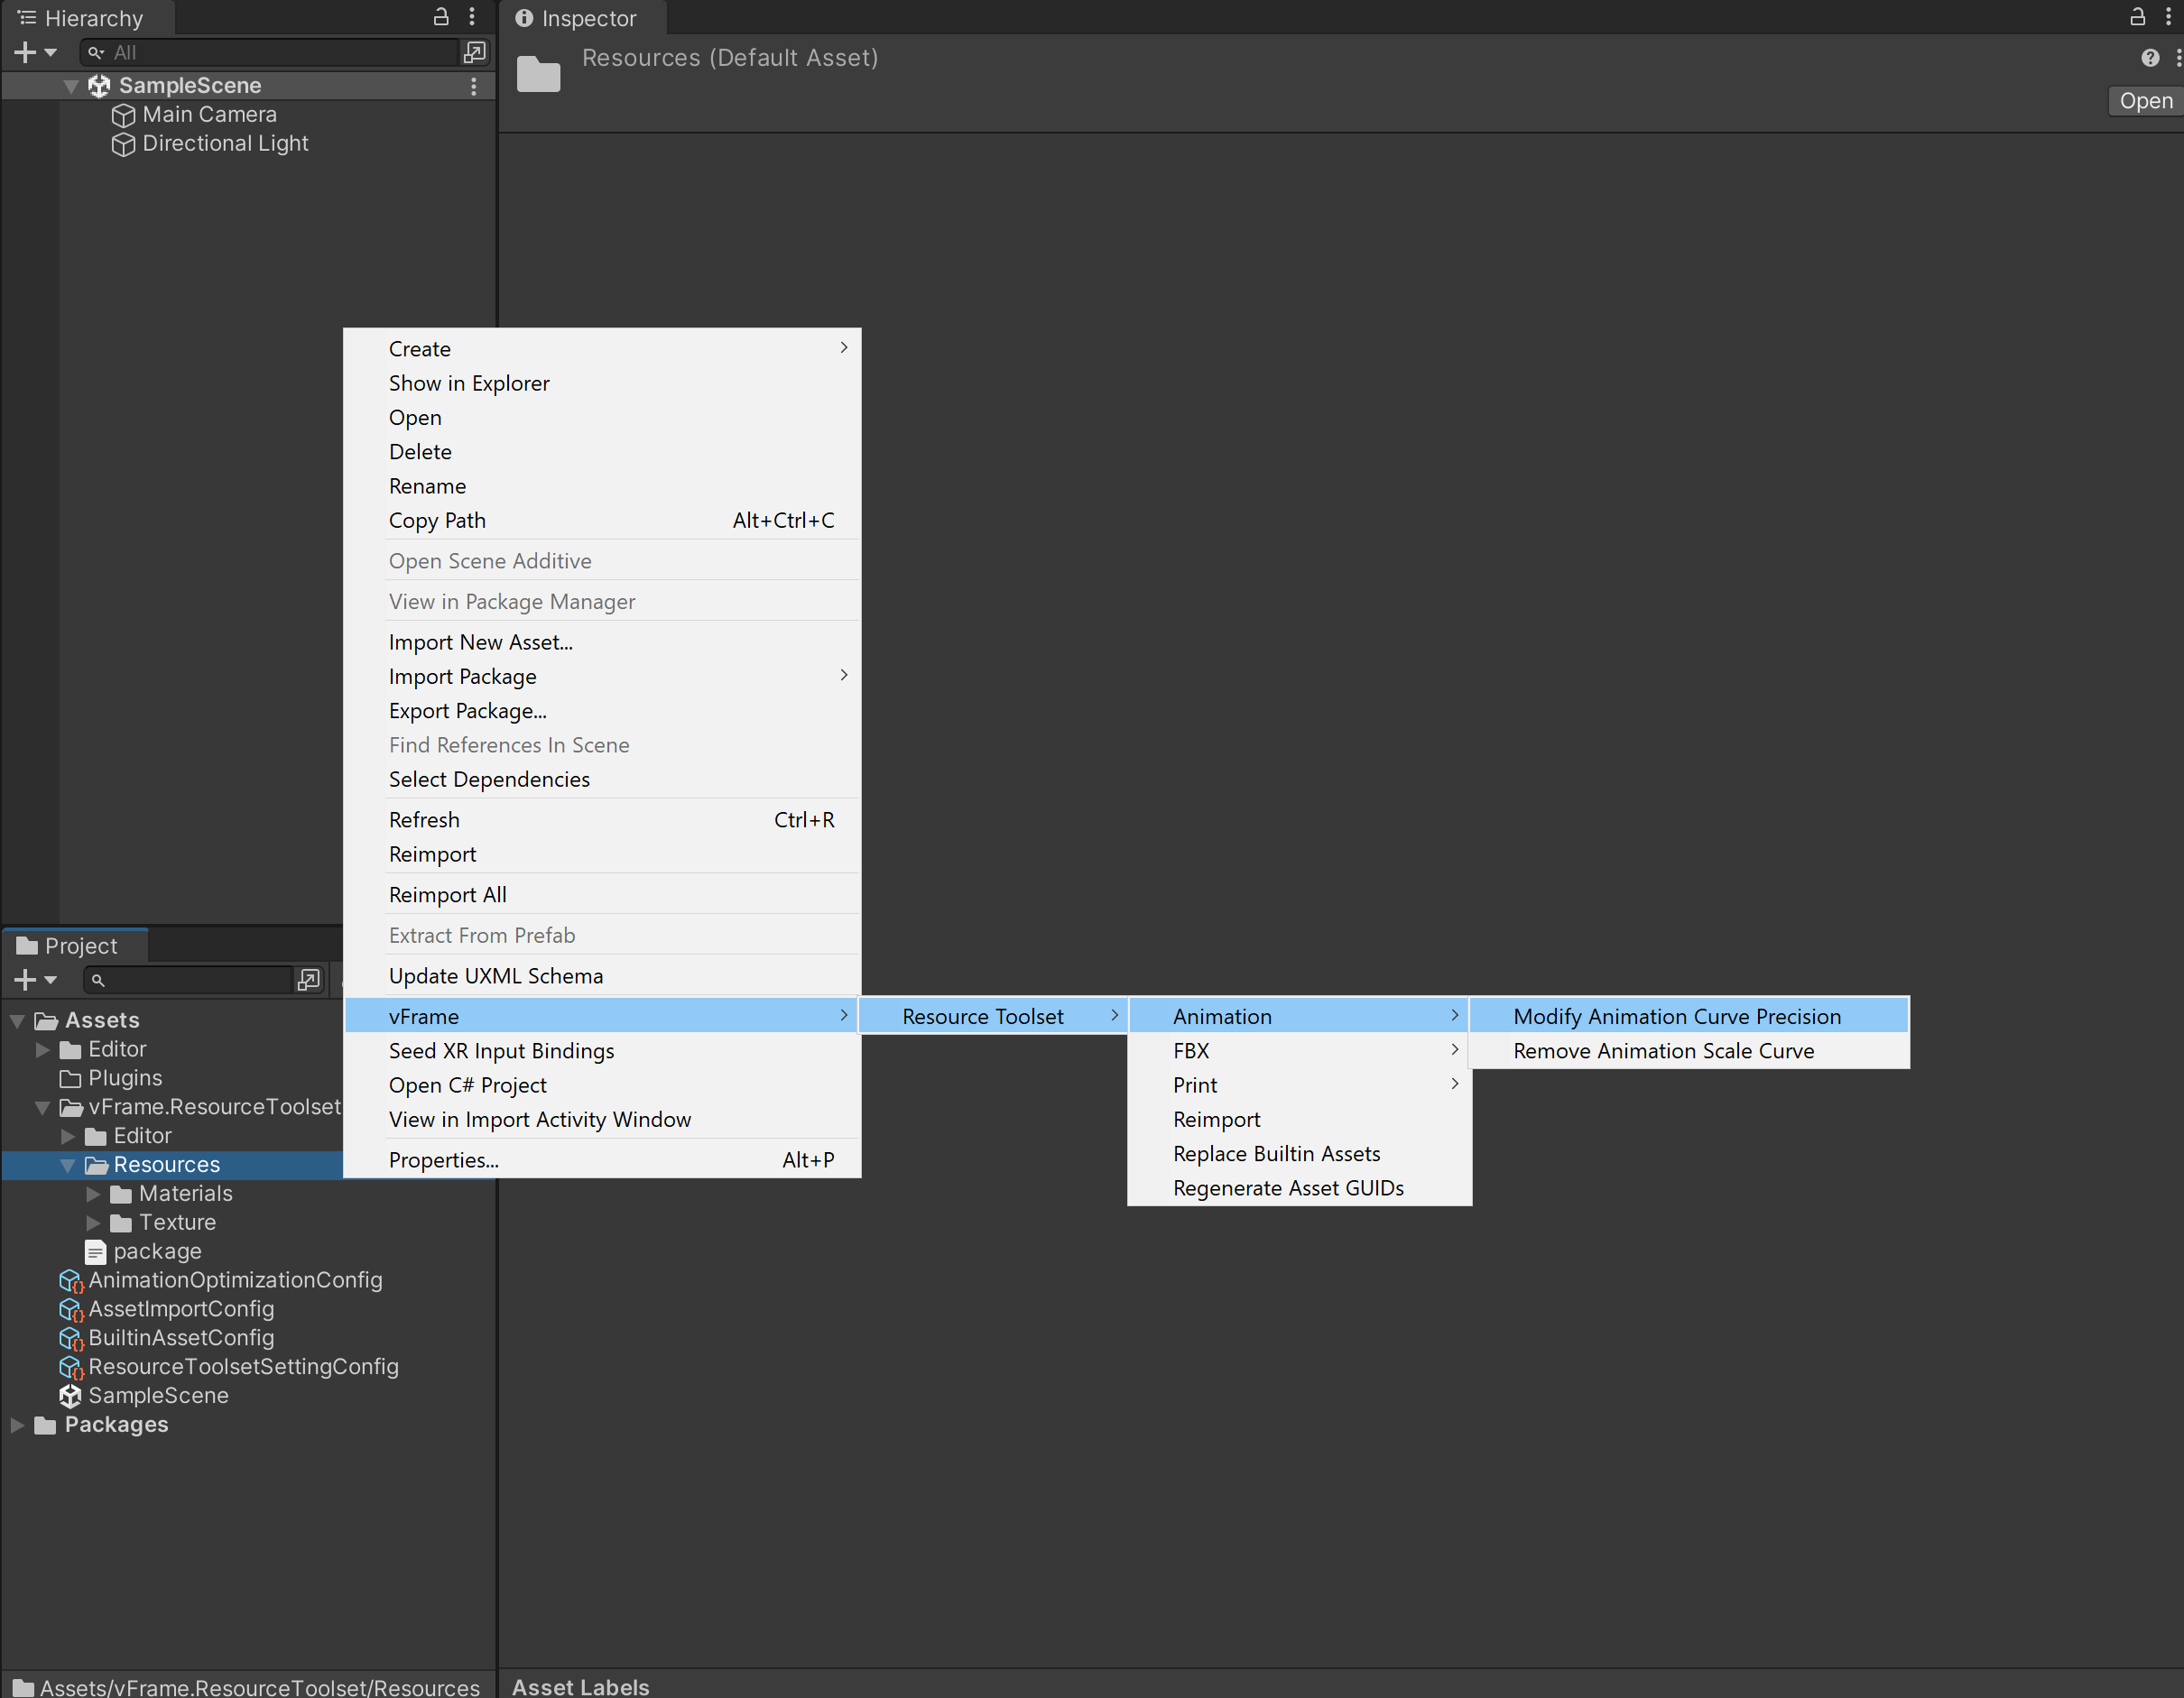Toggle the Inspector panel lock icon
The image size is (2184, 1698).
click(x=2137, y=17)
